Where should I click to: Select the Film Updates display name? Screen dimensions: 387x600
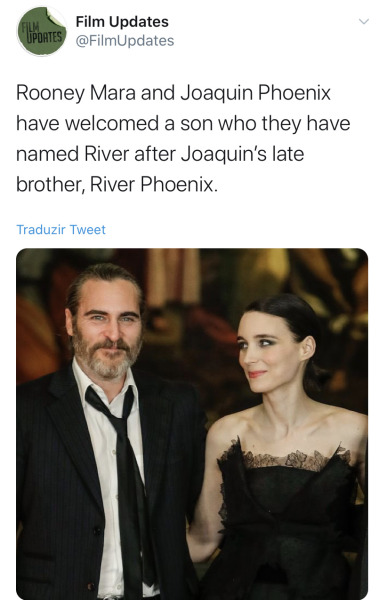(122, 22)
